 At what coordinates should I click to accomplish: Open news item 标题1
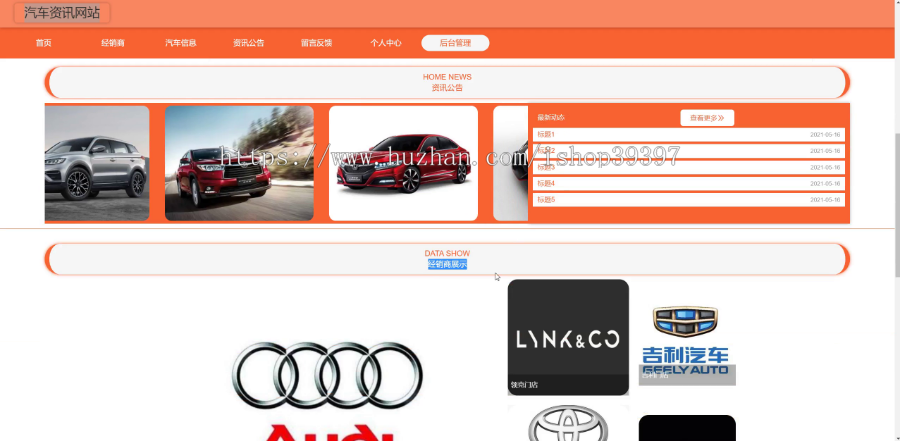pyautogui.click(x=689, y=134)
